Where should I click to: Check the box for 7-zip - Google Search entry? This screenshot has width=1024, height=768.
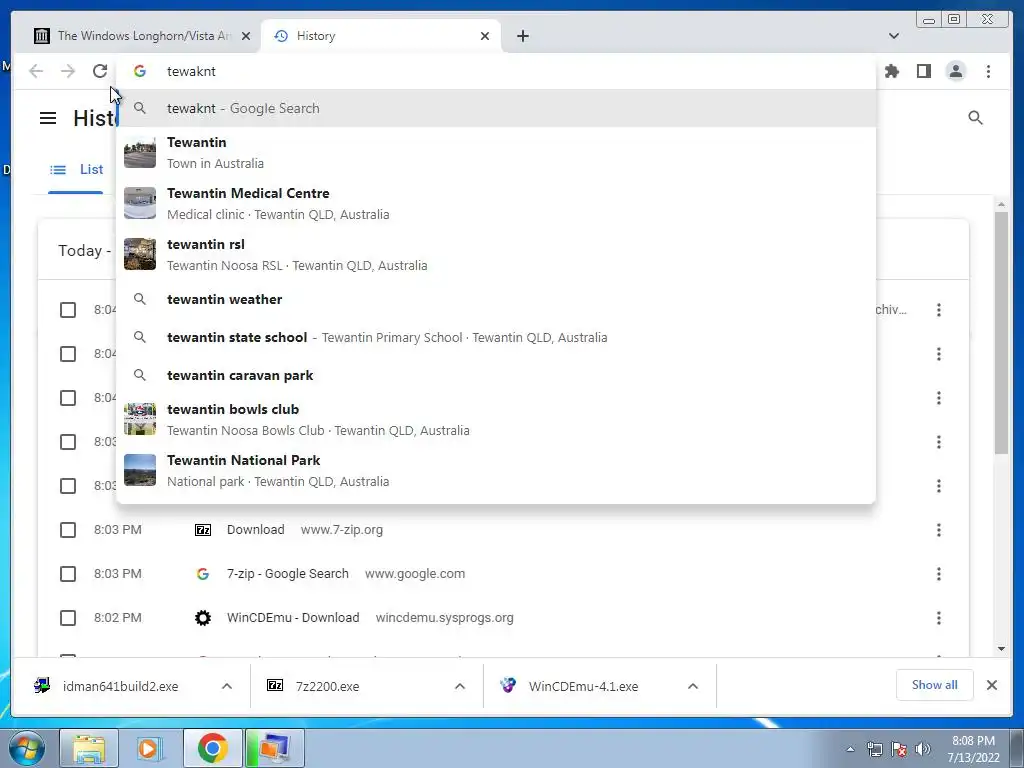pyautogui.click(x=68, y=574)
